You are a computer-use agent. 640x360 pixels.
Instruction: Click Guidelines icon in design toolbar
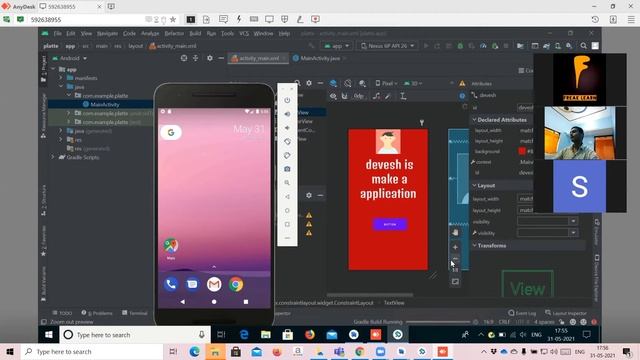[x=403, y=96]
